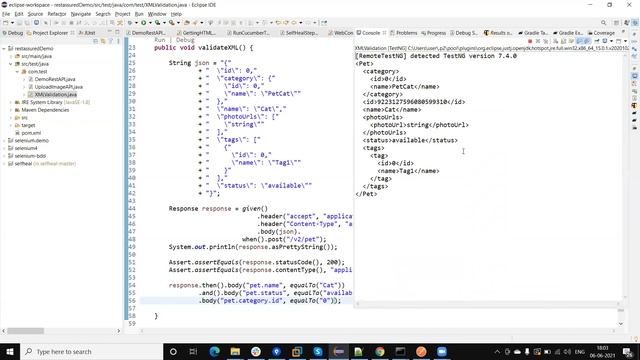Open Google Chrome from taskbar

tap(380, 351)
